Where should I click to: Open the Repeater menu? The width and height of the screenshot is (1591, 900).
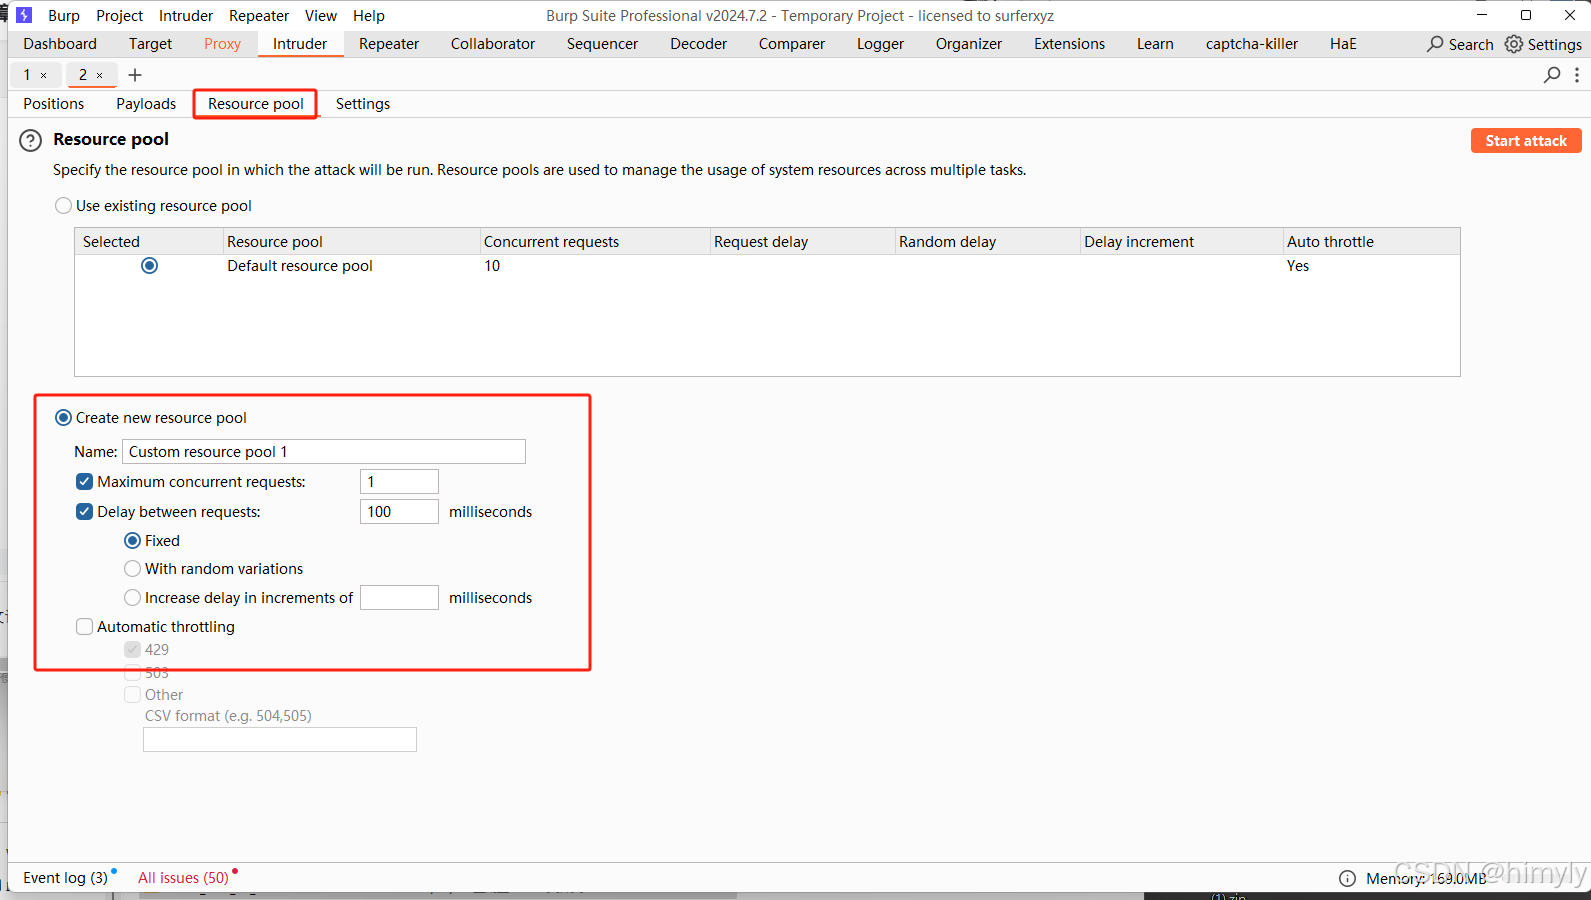click(259, 16)
